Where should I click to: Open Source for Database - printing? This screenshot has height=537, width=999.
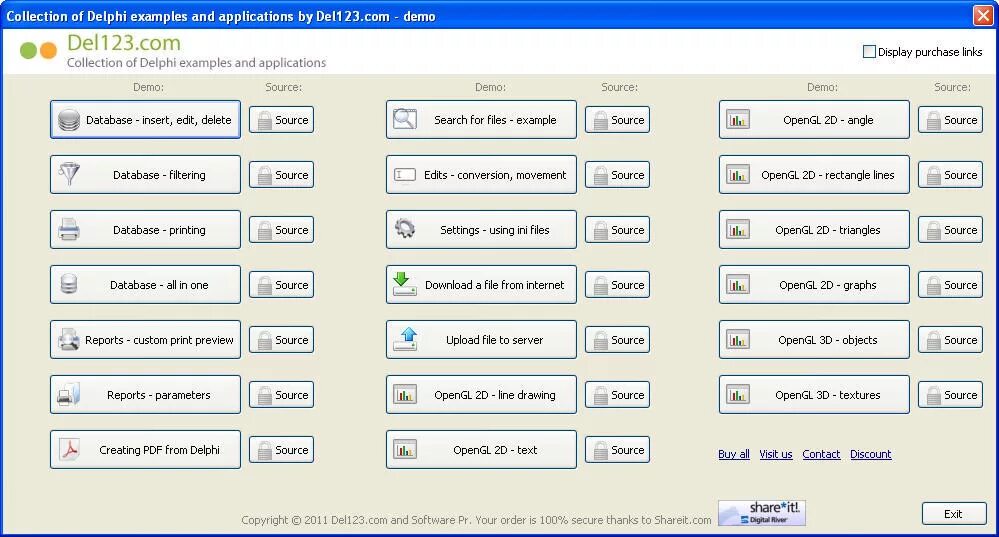(x=282, y=230)
